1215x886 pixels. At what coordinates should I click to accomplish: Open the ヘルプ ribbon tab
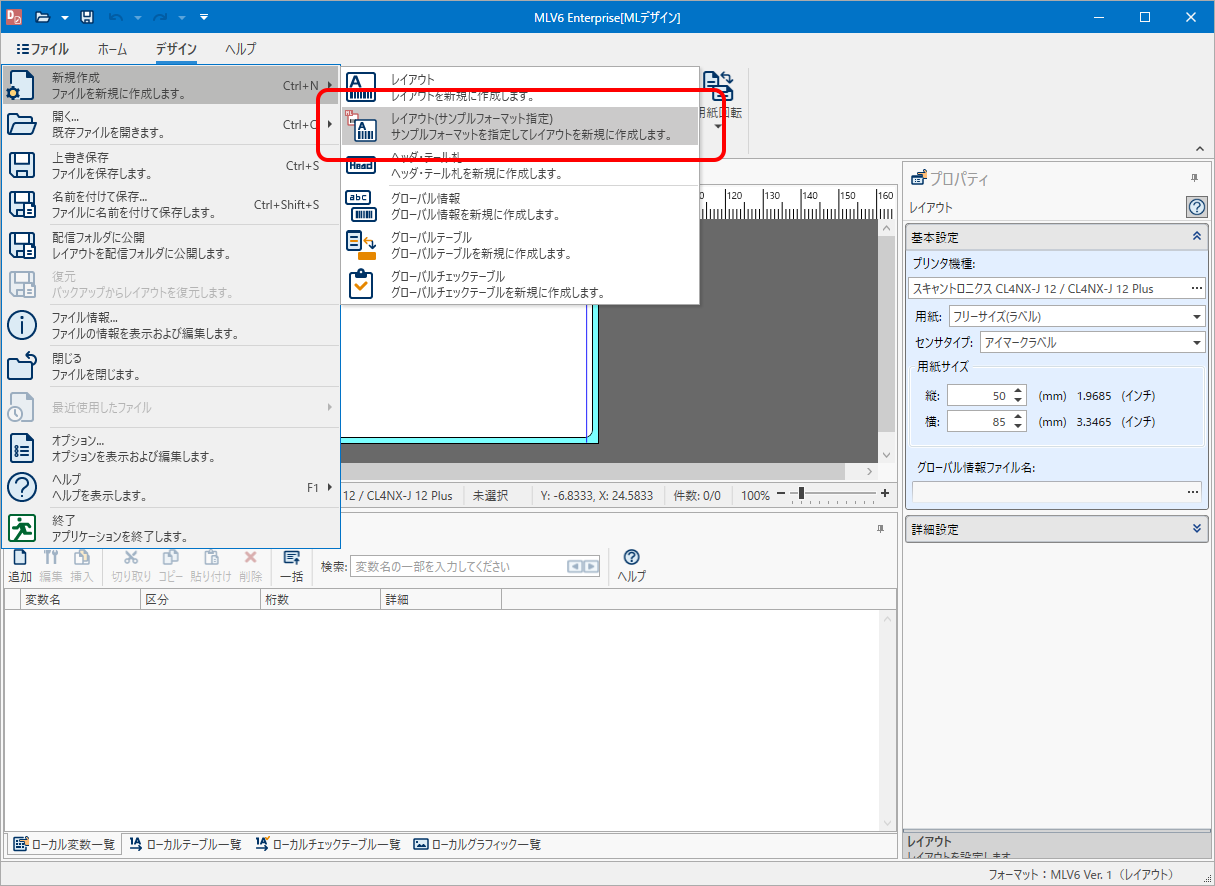240,49
